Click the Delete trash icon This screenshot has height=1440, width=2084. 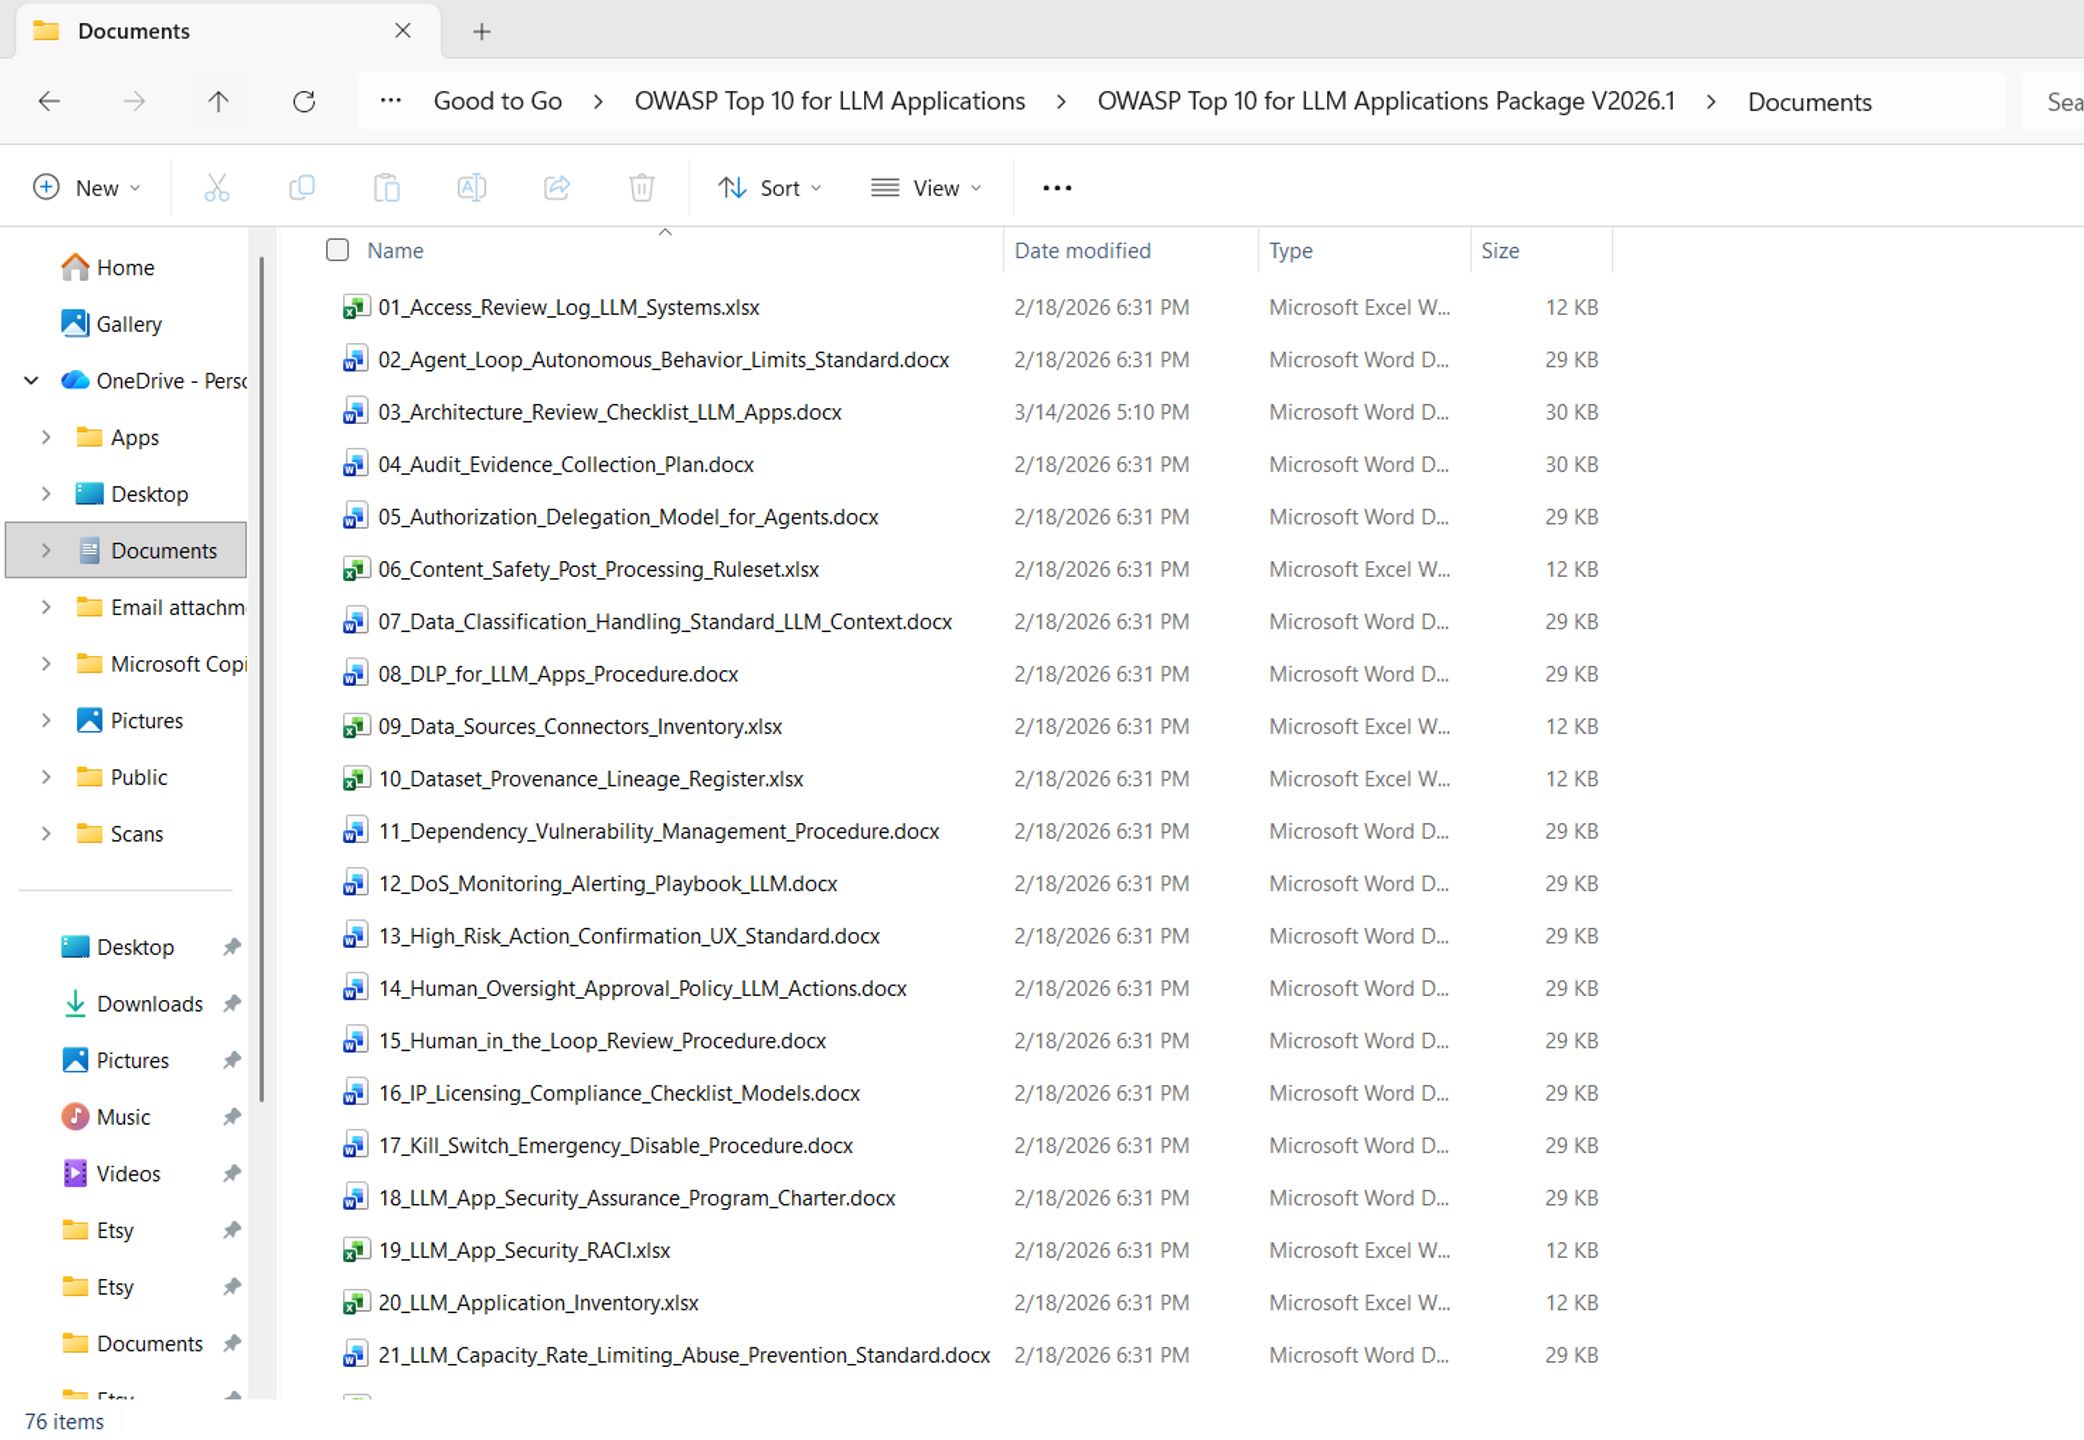642,188
